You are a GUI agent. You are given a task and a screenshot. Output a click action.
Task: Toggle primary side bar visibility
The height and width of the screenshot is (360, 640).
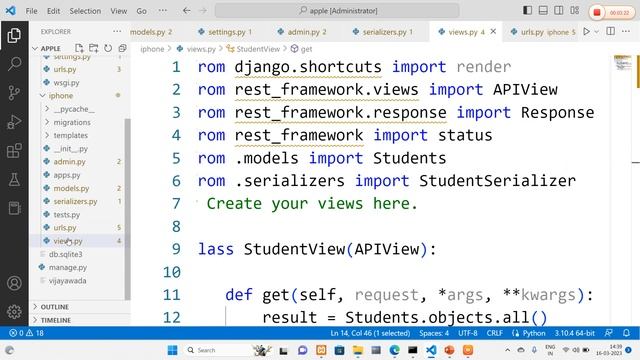pyautogui.click(x=527, y=11)
